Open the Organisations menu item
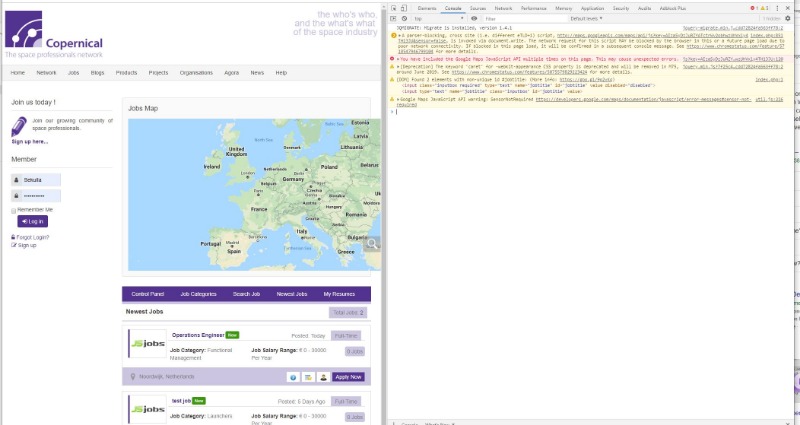This screenshot has width=800, height=425. point(196,73)
